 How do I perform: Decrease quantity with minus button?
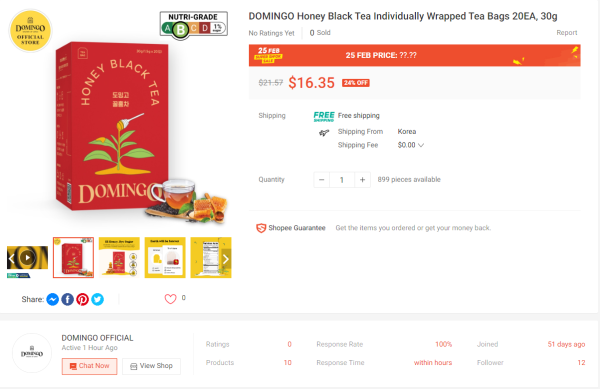point(321,180)
